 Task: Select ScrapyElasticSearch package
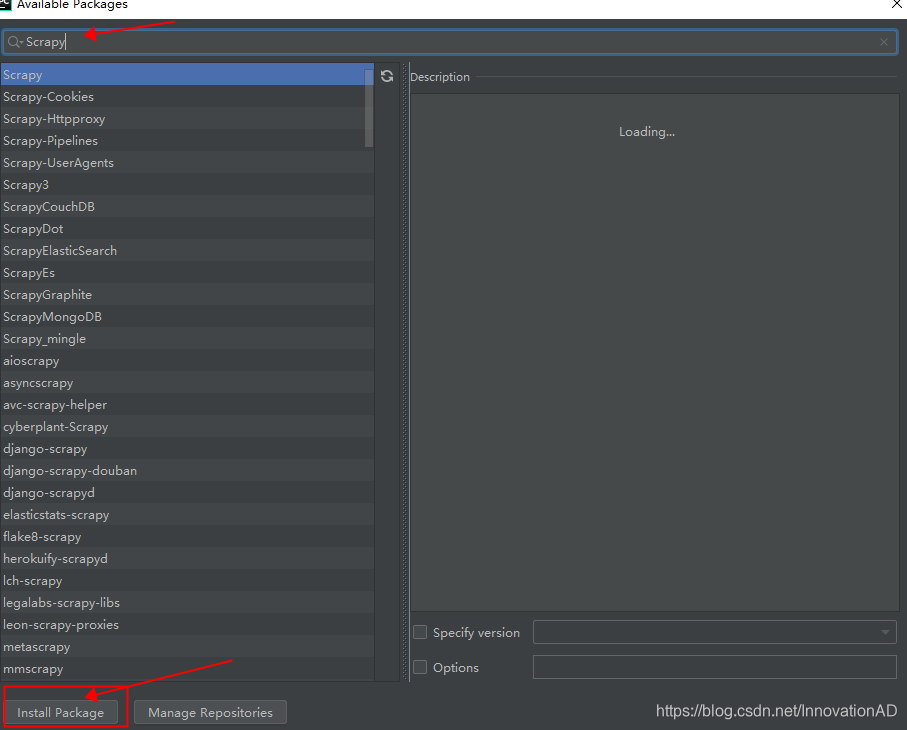[x=187, y=250]
